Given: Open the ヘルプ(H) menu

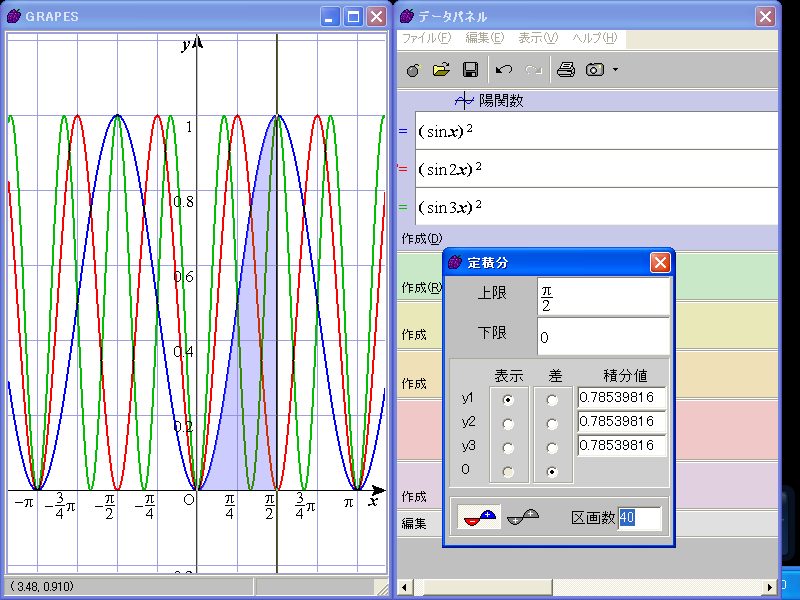Looking at the screenshot, I should pos(594,39).
